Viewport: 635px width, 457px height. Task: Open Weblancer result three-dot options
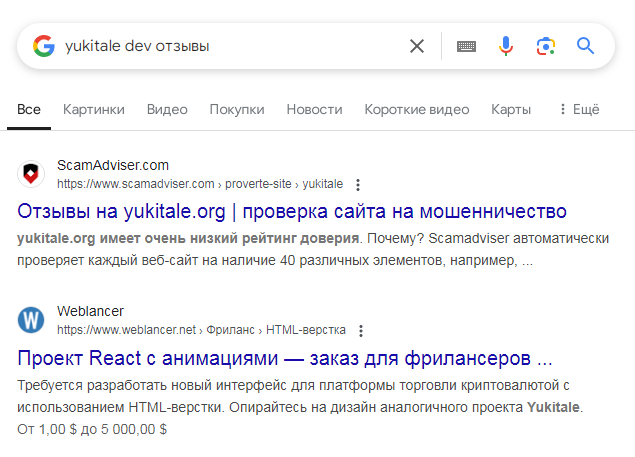tap(361, 331)
